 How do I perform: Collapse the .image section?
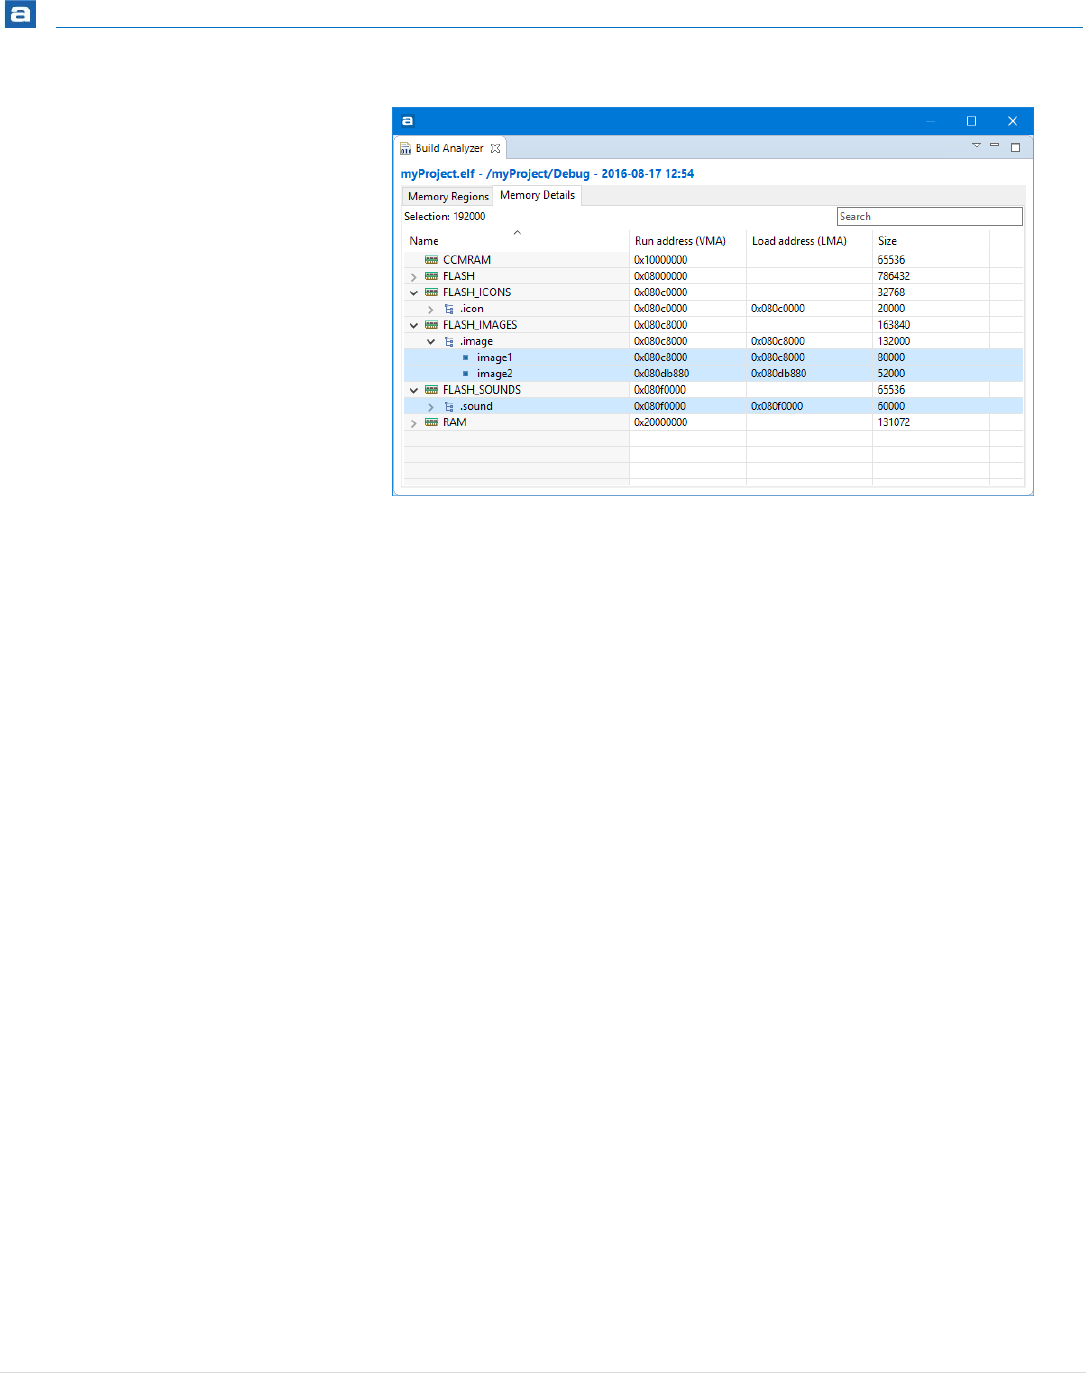pyautogui.click(x=431, y=341)
